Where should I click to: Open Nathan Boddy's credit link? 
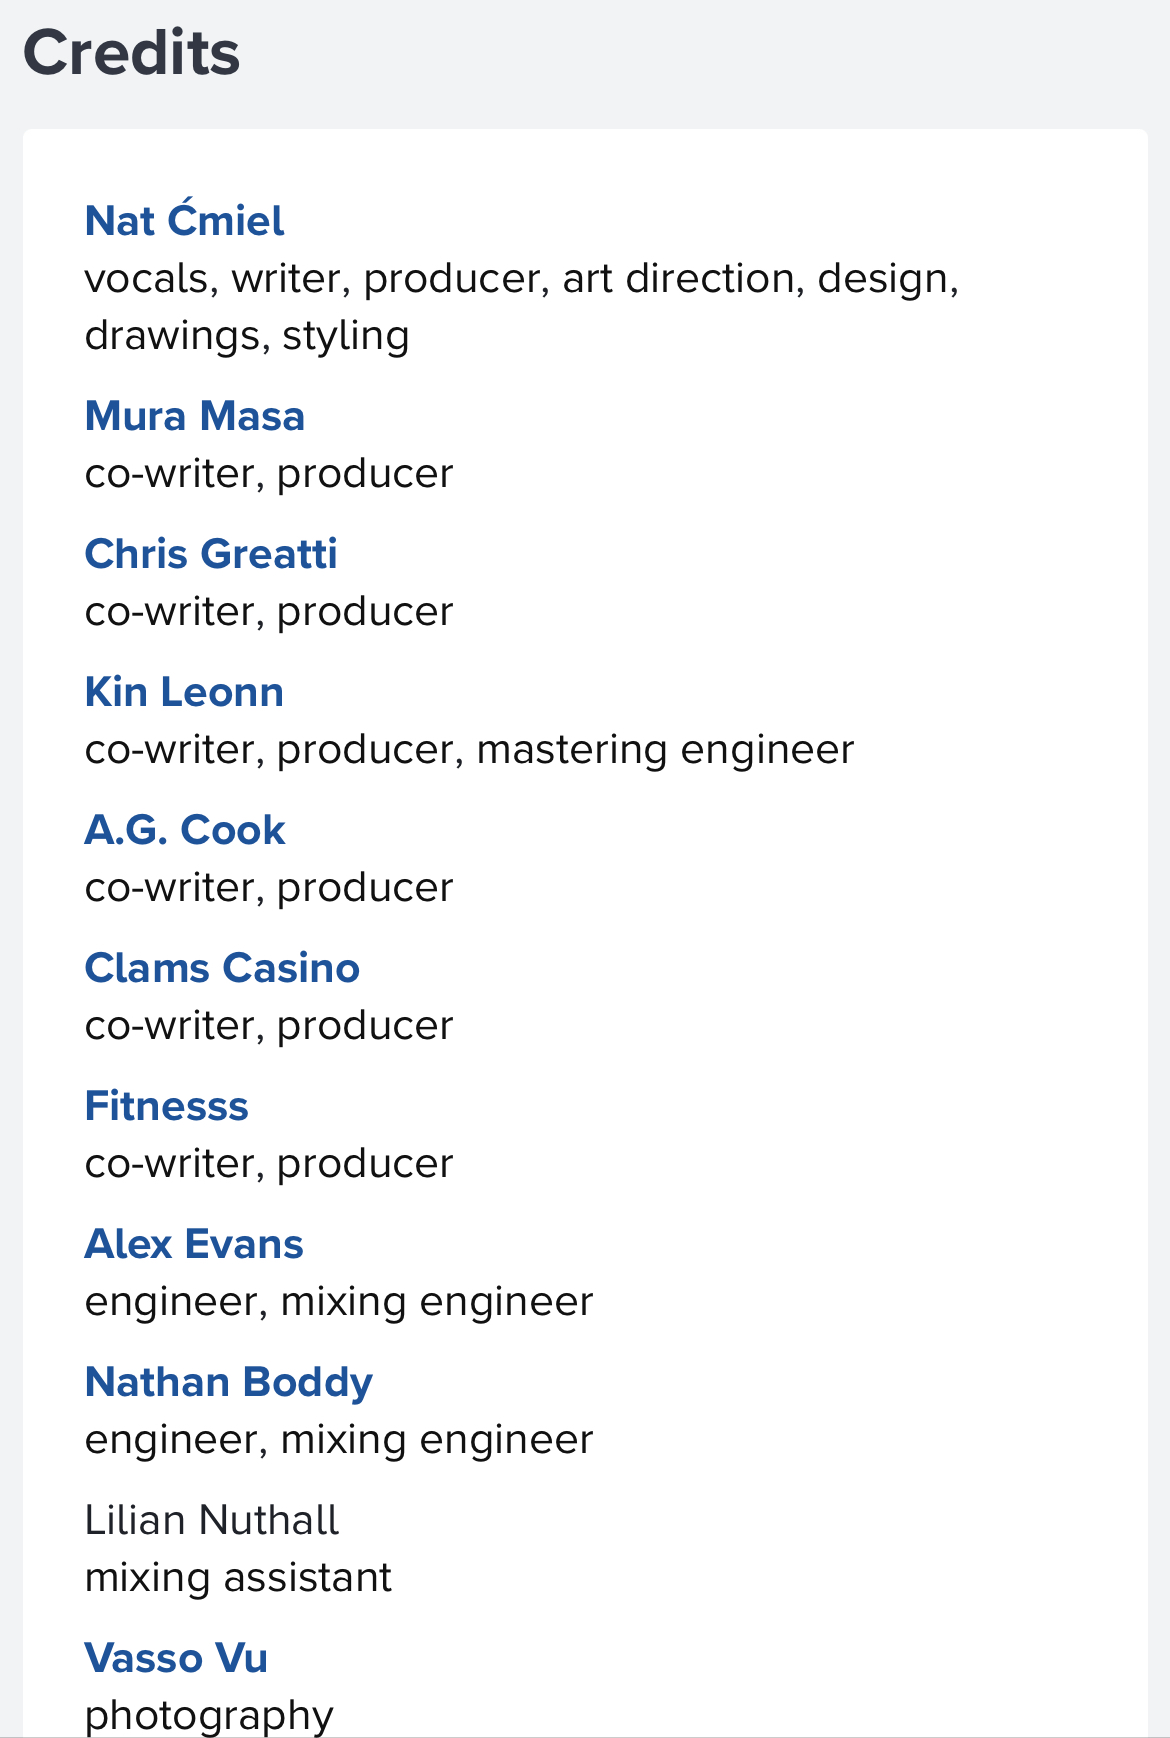pos(228,1382)
